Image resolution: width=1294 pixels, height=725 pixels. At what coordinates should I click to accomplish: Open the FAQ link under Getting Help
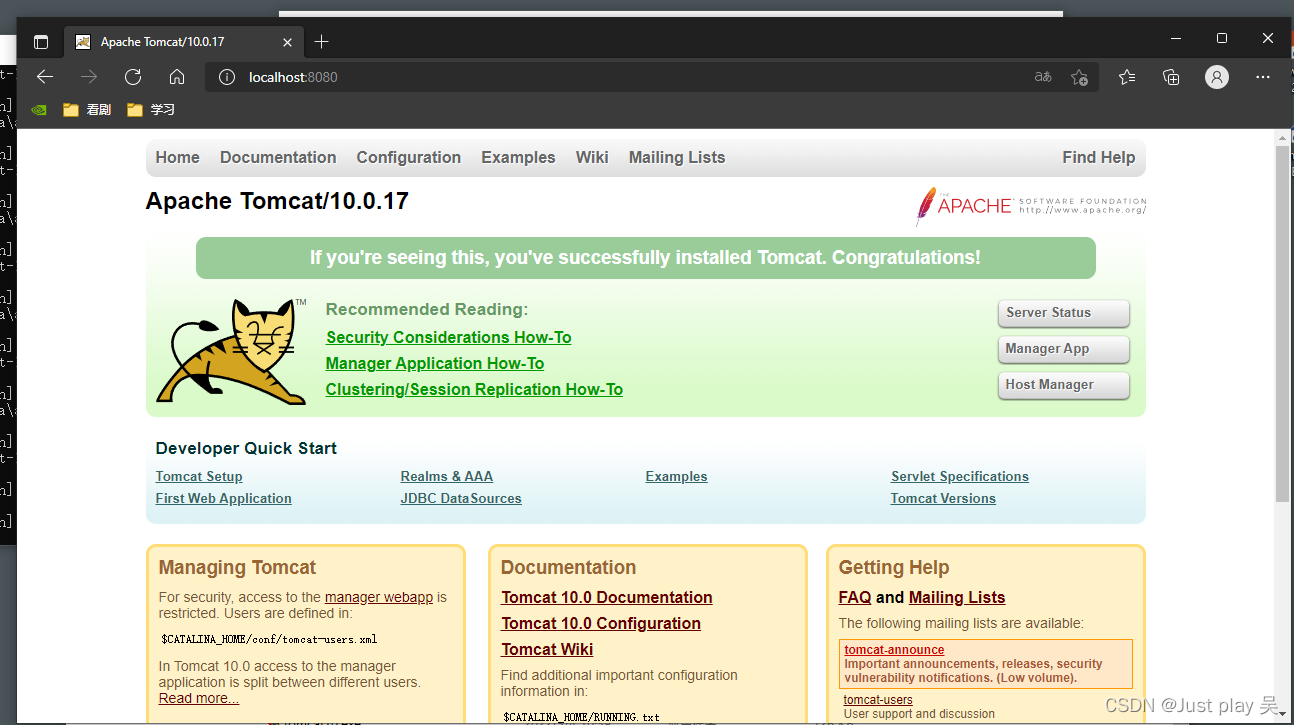pyautogui.click(x=855, y=598)
